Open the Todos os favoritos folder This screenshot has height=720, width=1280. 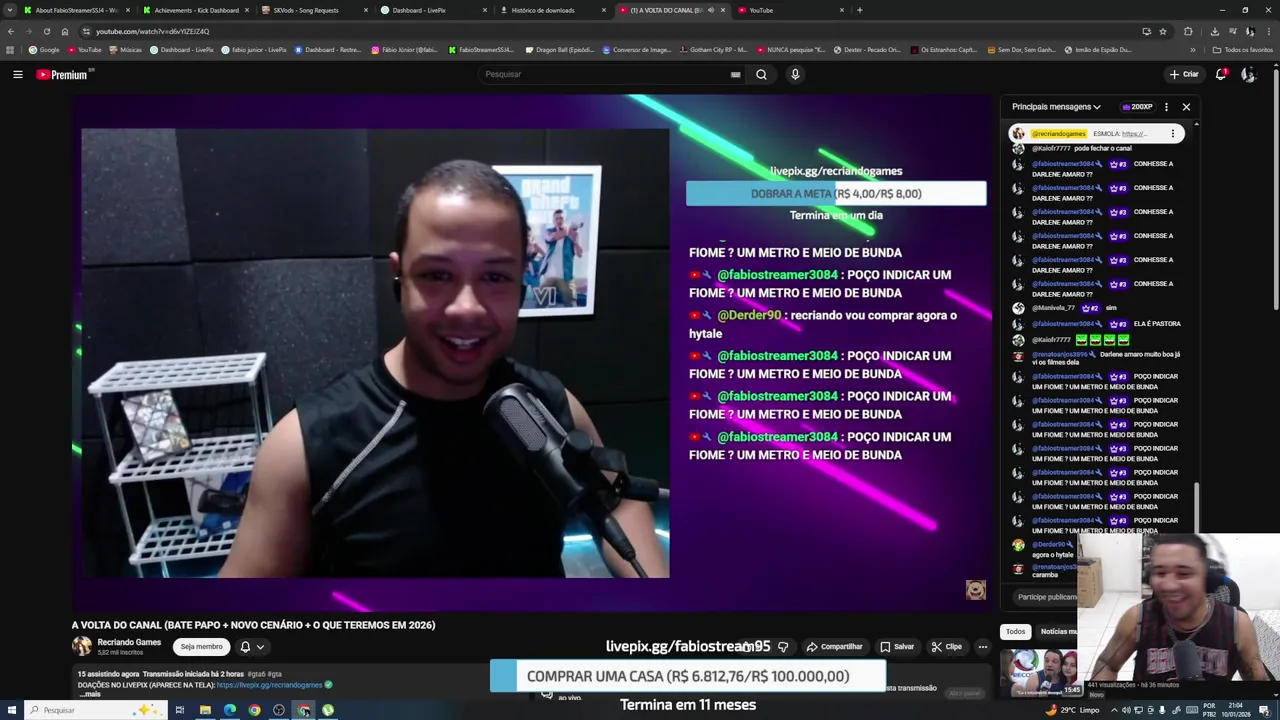[x=1243, y=50]
